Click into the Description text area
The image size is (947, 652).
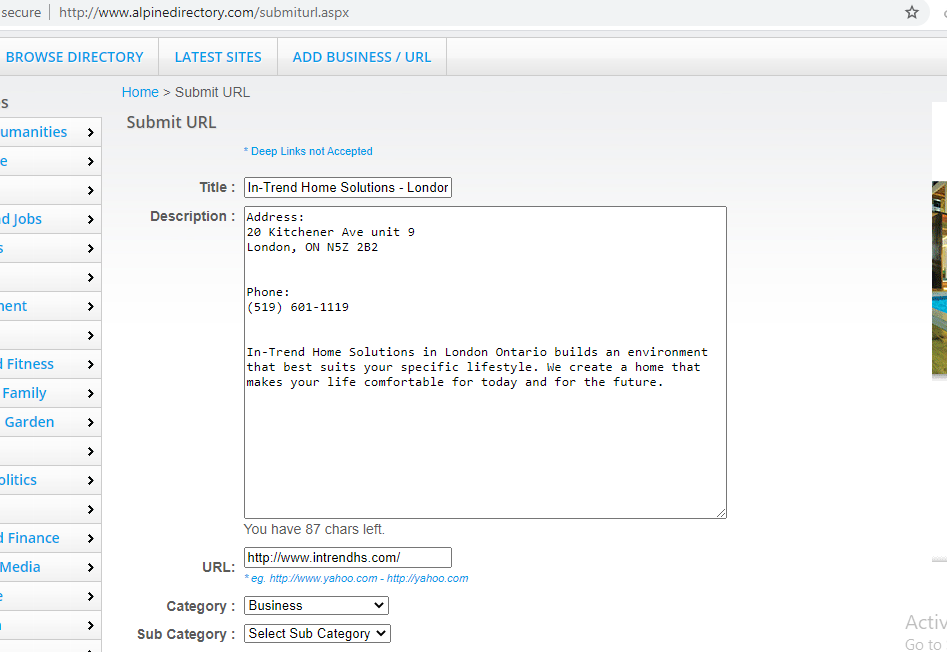(485, 362)
